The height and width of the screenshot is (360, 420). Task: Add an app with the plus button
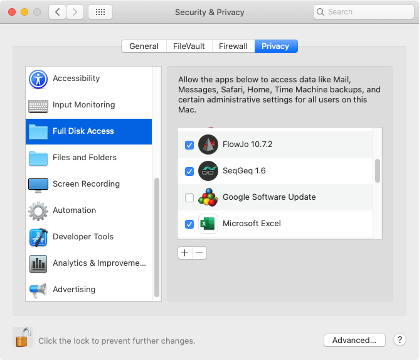coord(185,253)
